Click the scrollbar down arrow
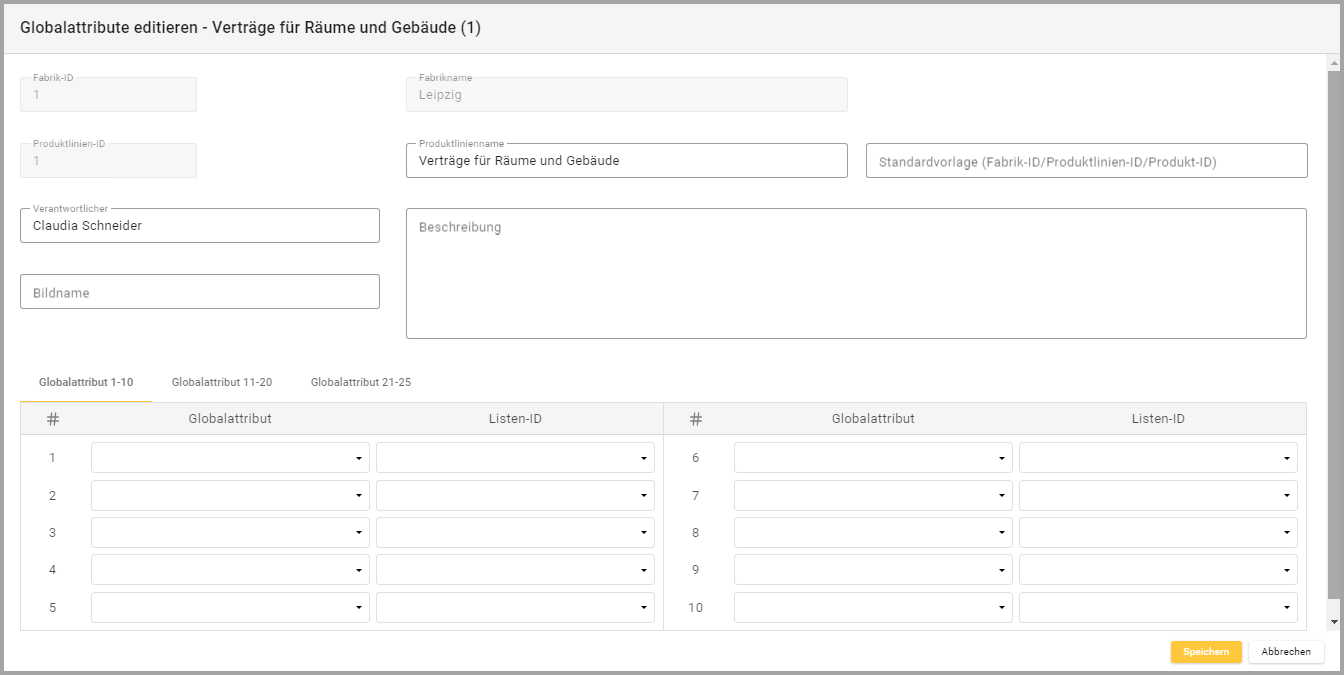Image resolution: width=1344 pixels, height=675 pixels. [x=1333, y=622]
